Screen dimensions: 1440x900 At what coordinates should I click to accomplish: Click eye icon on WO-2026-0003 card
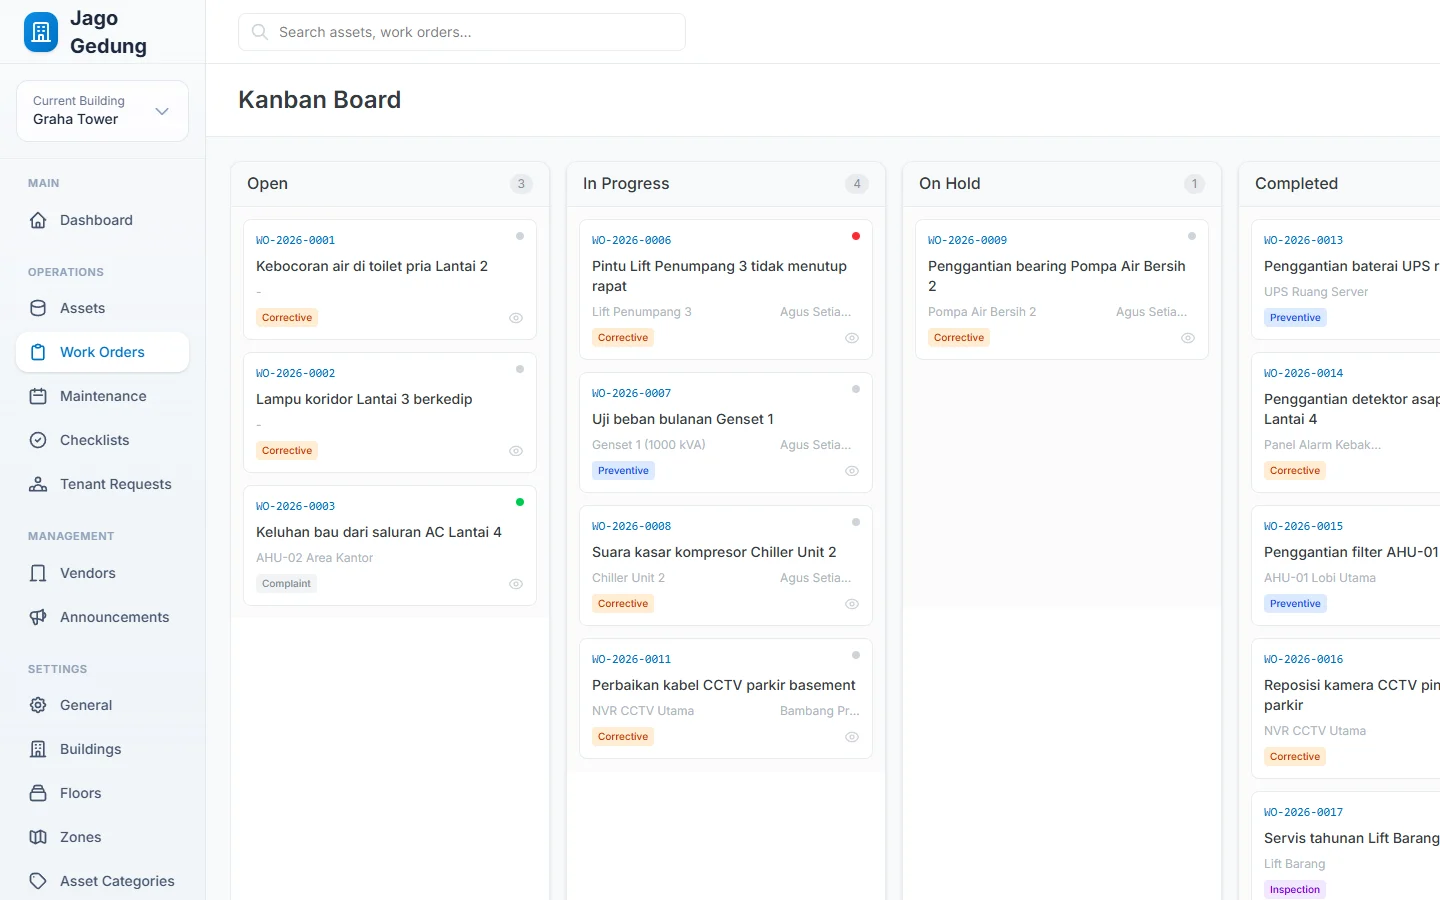click(516, 584)
